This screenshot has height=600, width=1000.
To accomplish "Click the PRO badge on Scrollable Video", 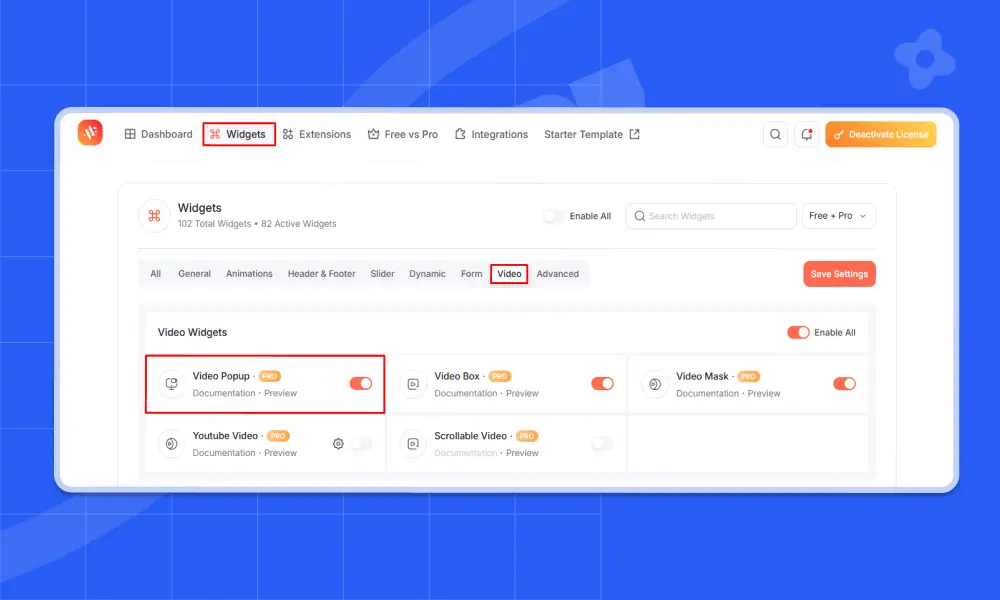I will click(x=527, y=436).
